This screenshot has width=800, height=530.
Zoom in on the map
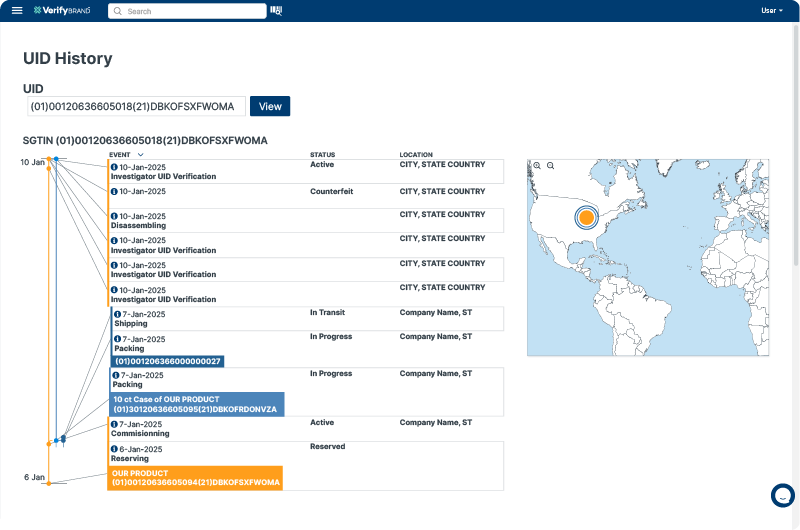pyautogui.click(x=537, y=166)
